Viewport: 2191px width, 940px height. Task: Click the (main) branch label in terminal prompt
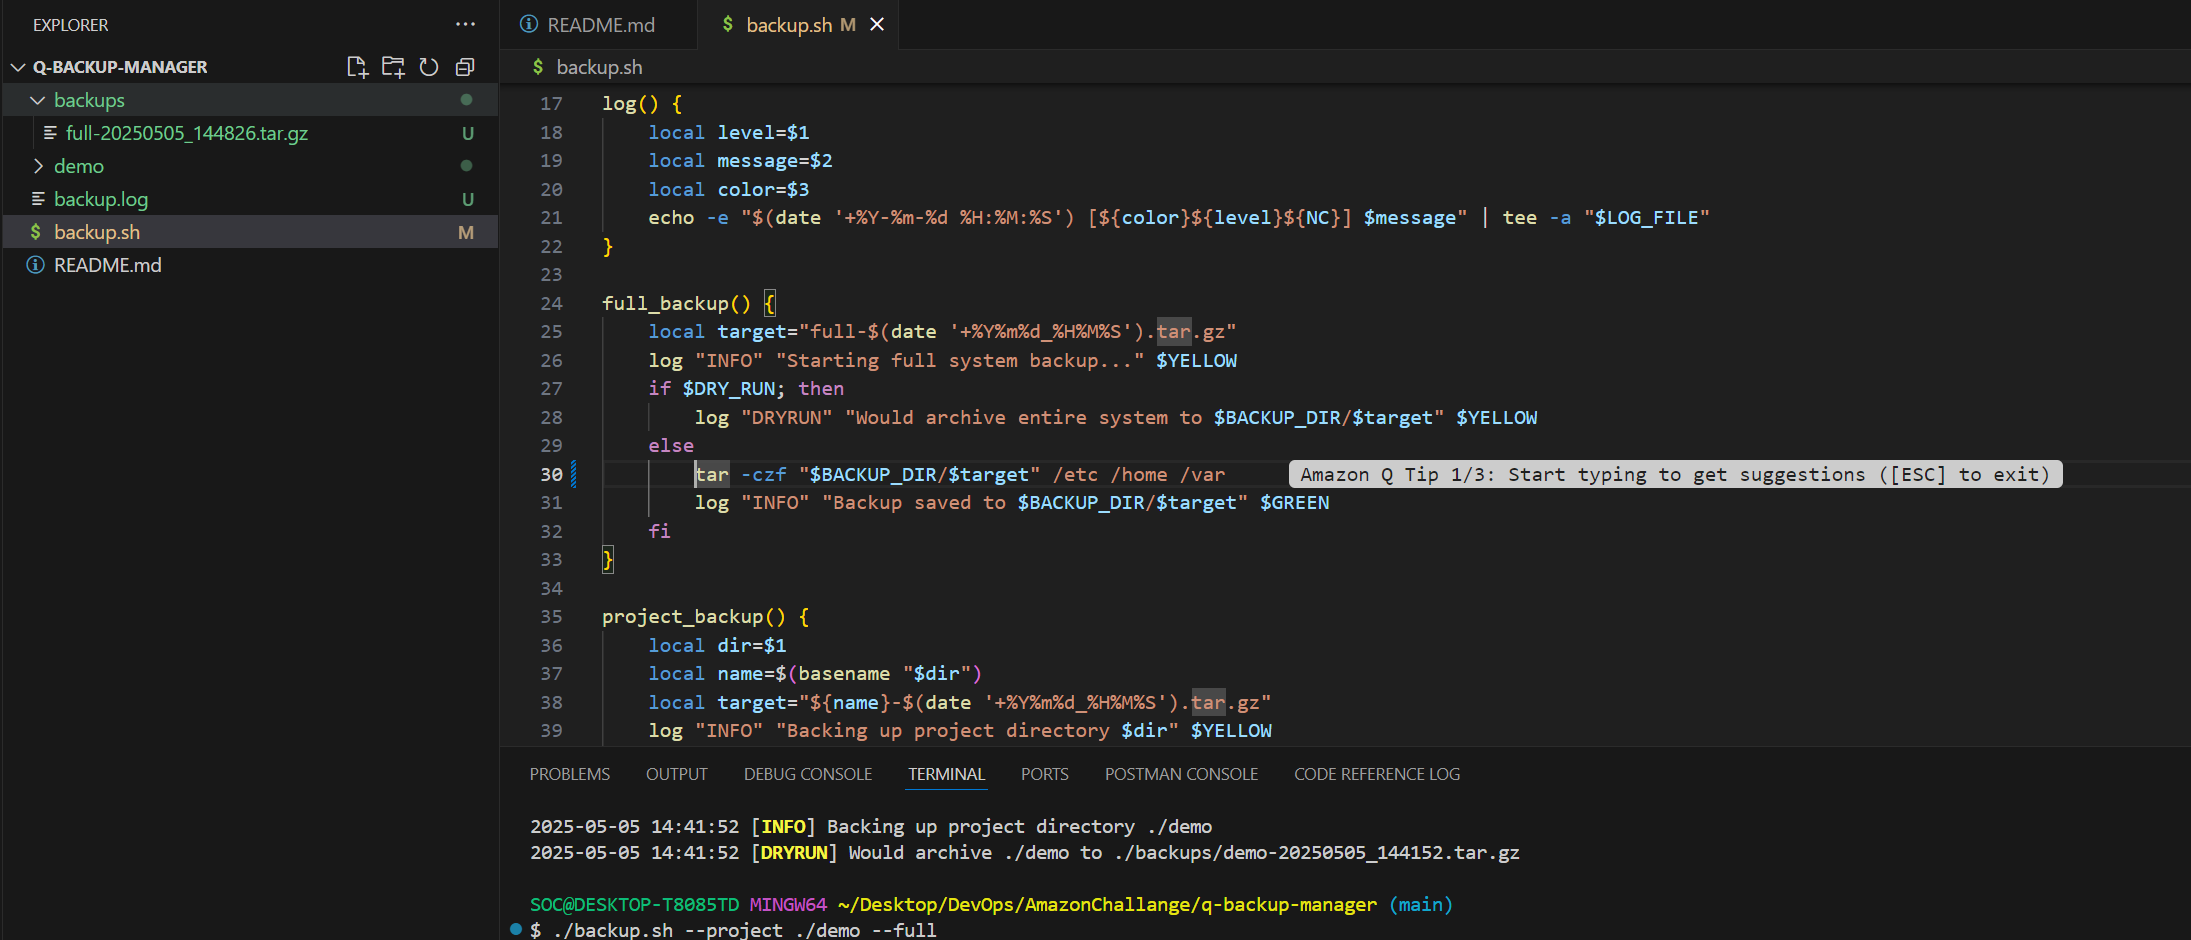[1420, 905]
